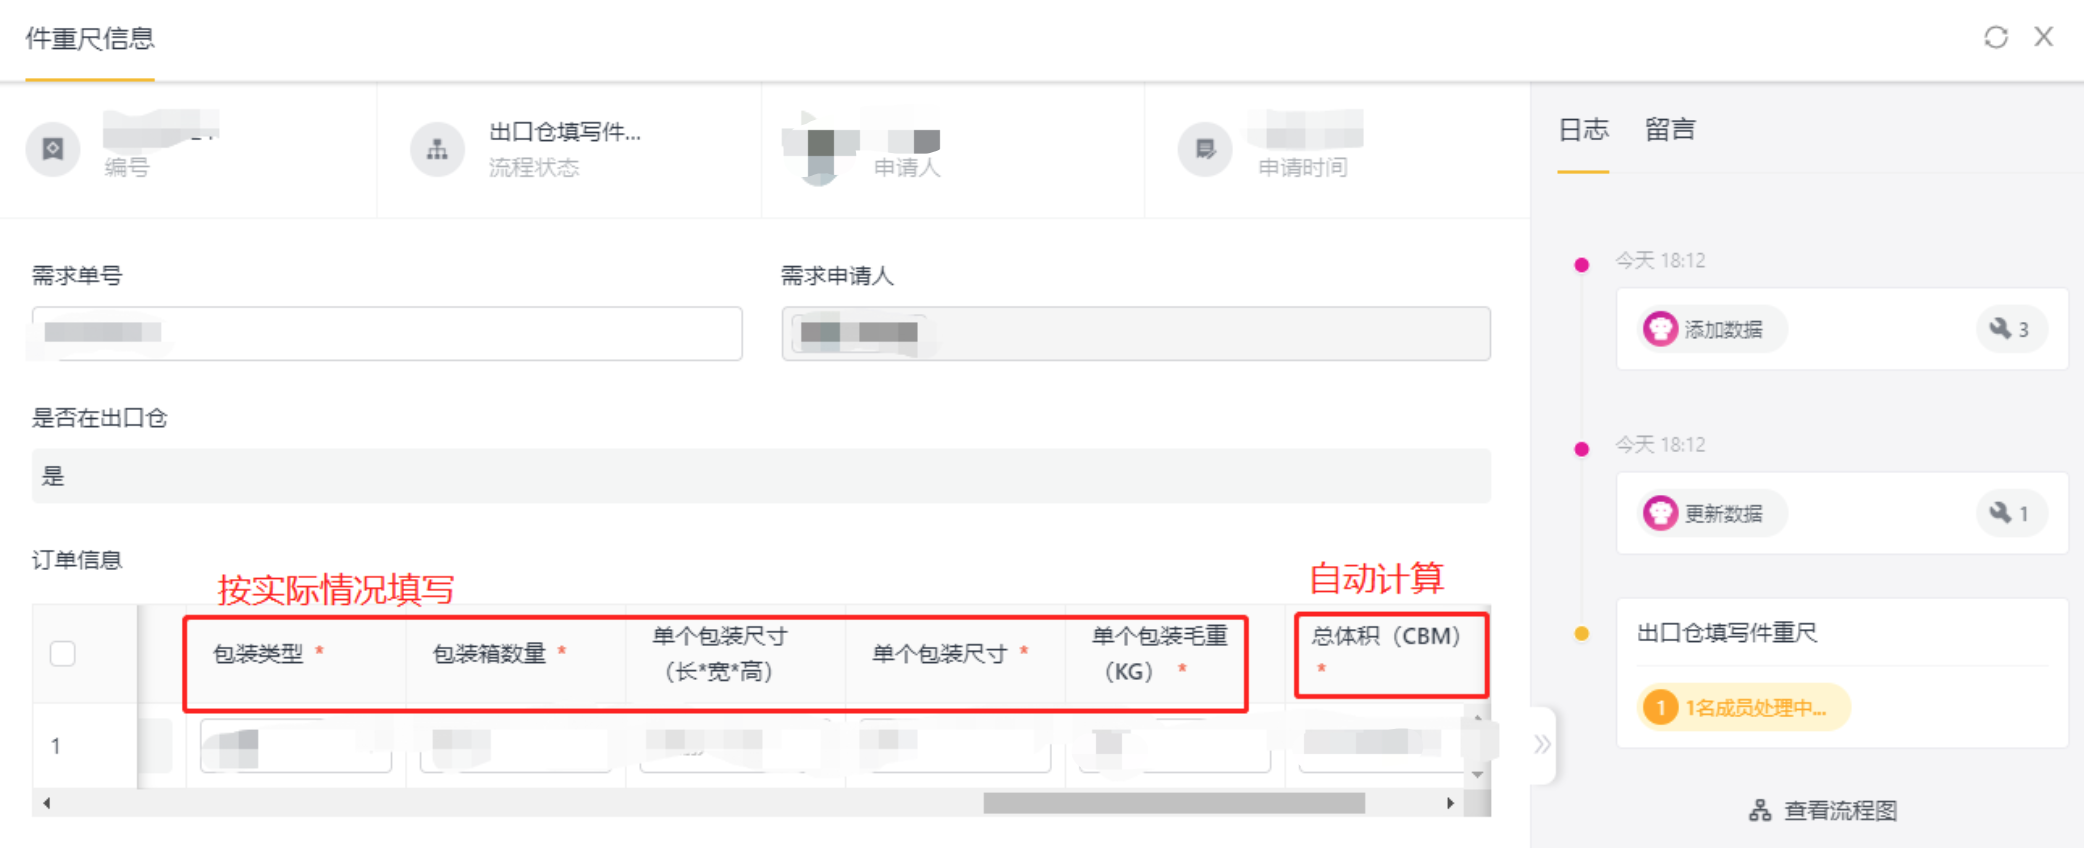Viewport: 2084px width, 848px height.
Task: Switch to the 留言 tab
Action: tap(1670, 129)
